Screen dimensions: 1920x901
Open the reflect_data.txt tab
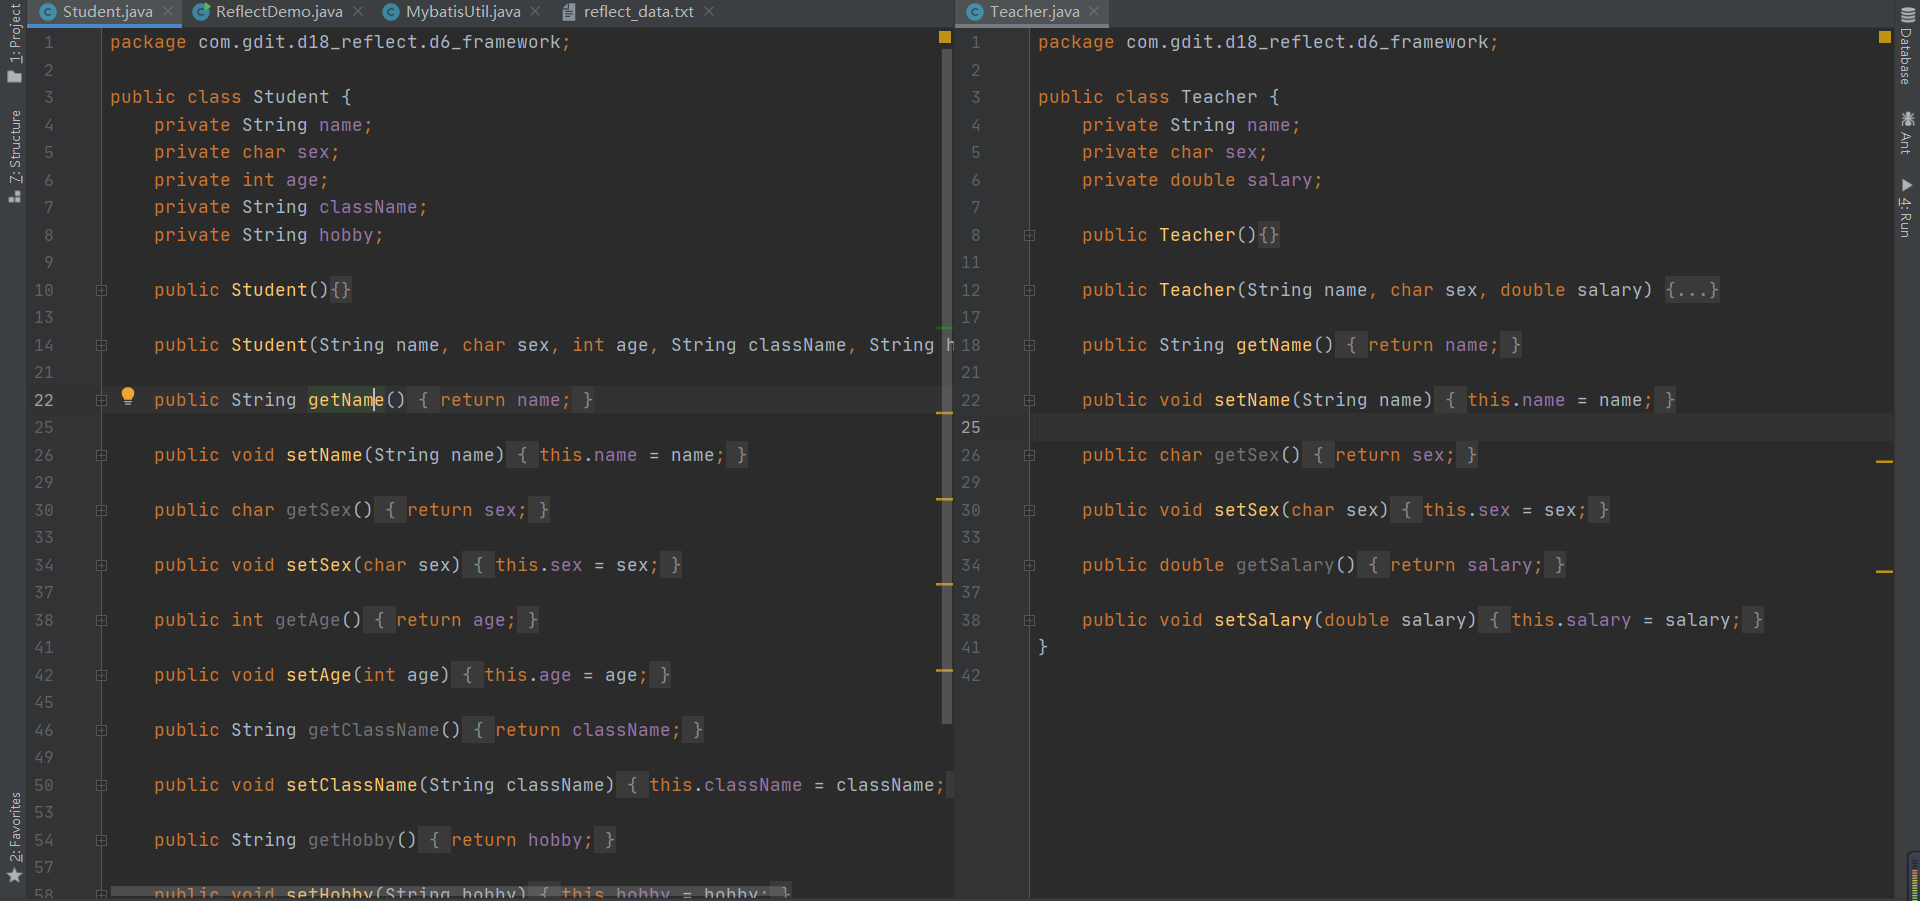(638, 12)
